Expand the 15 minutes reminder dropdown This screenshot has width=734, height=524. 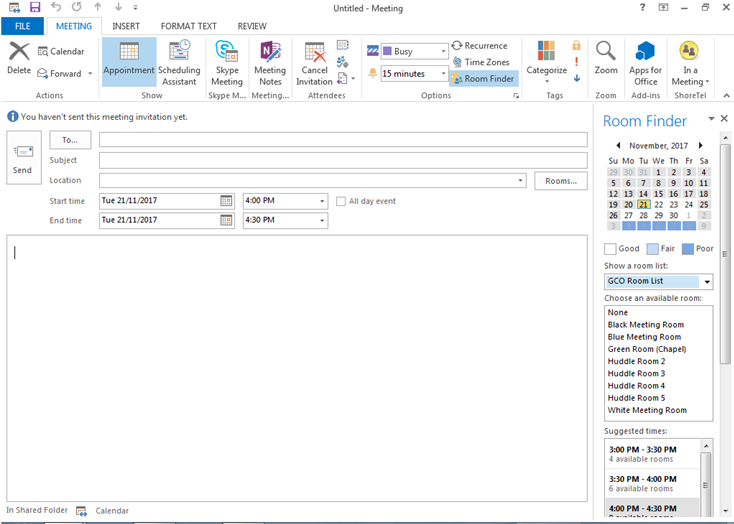click(443, 74)
